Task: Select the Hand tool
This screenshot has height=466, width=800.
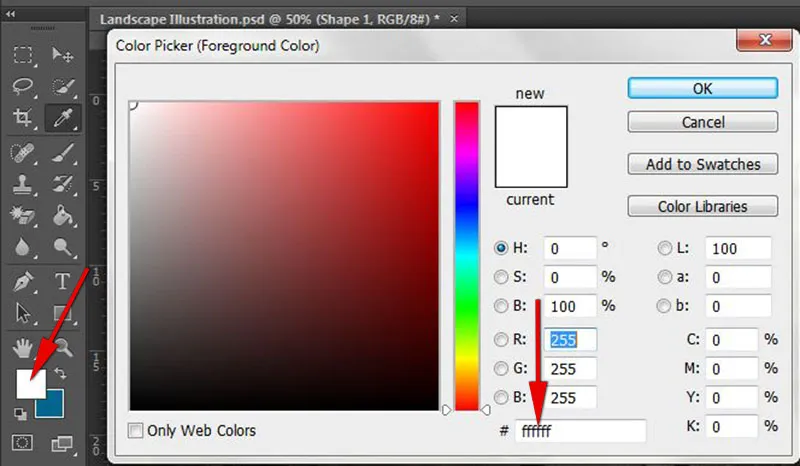Action: [x=22, y=348]
